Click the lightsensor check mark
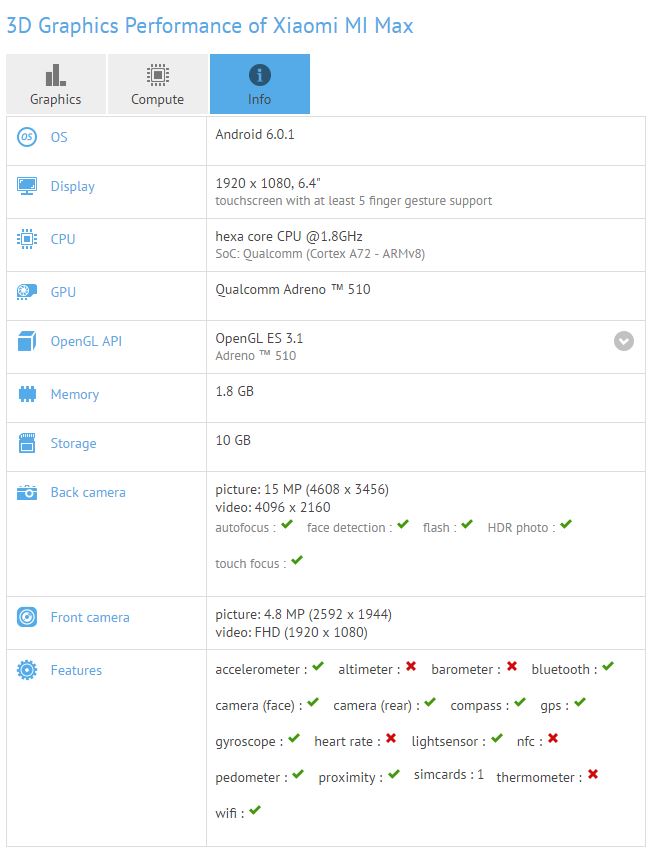The image size is (652, 852). click(497, 738)
